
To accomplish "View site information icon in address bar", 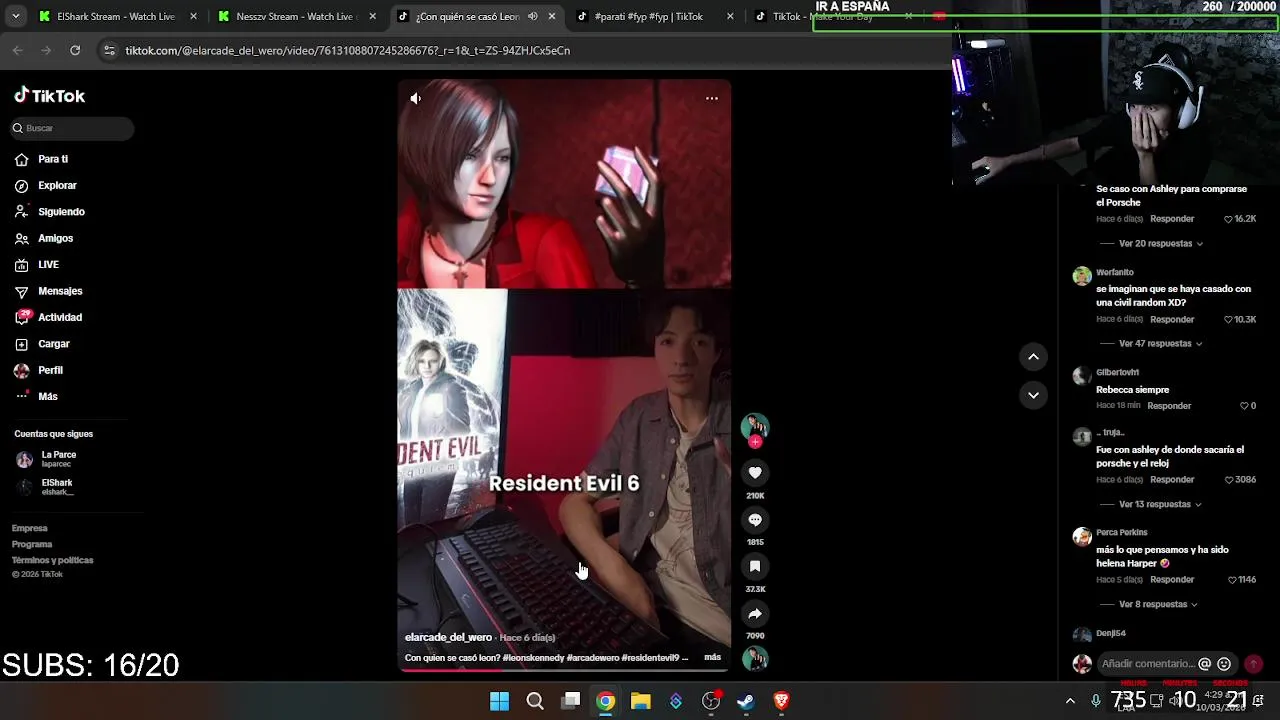I will click(x=110, y=50).
